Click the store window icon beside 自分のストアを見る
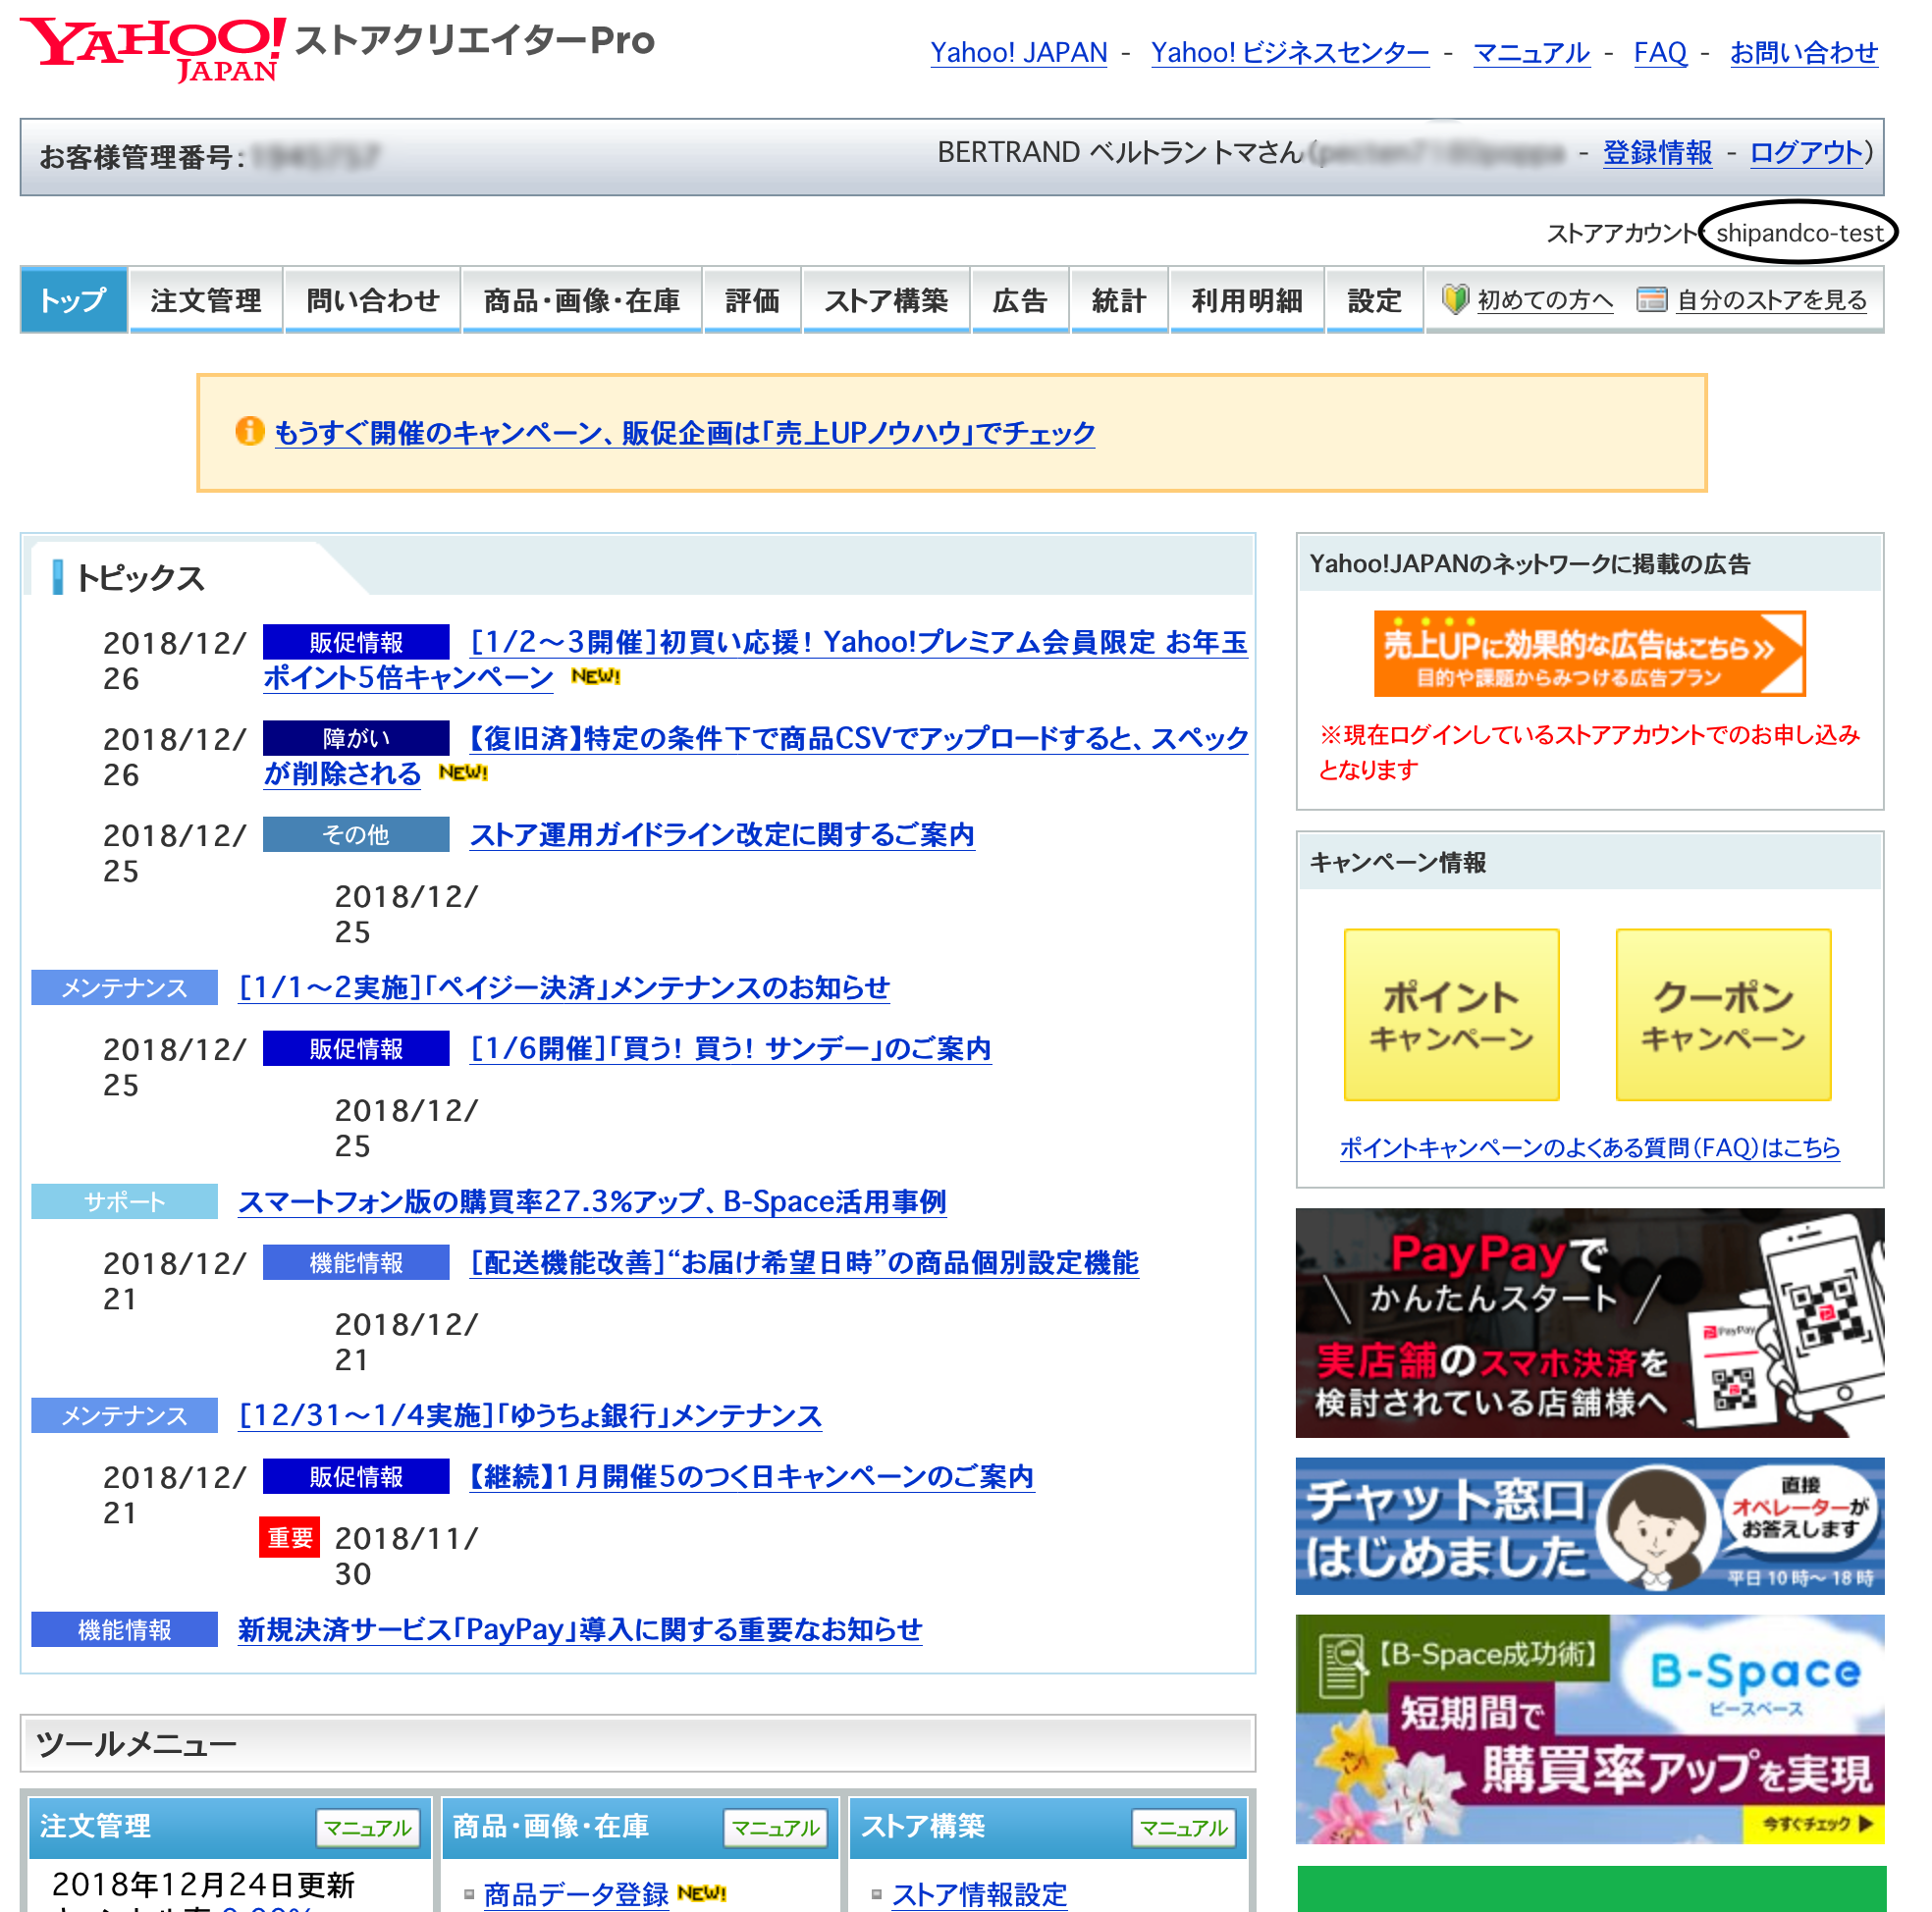 tap(1651, 299)
